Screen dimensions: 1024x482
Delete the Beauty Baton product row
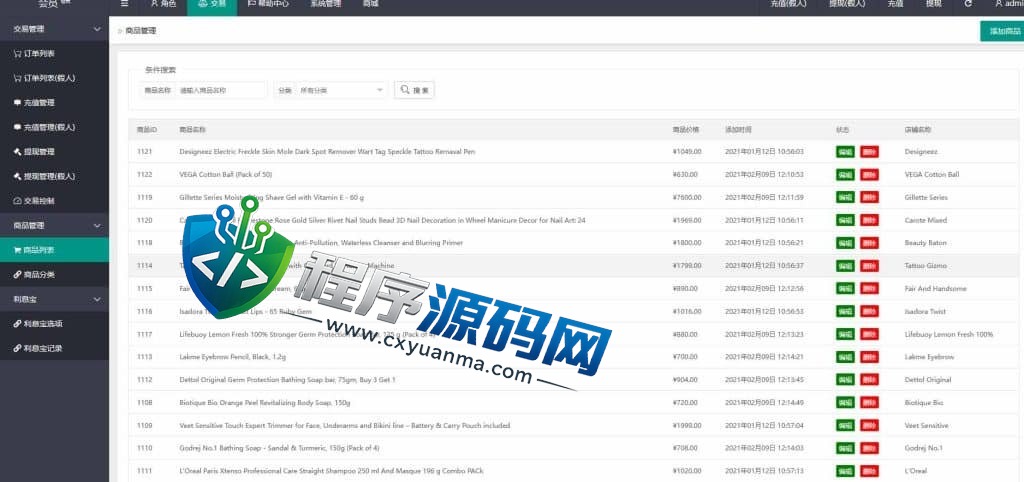869,243
